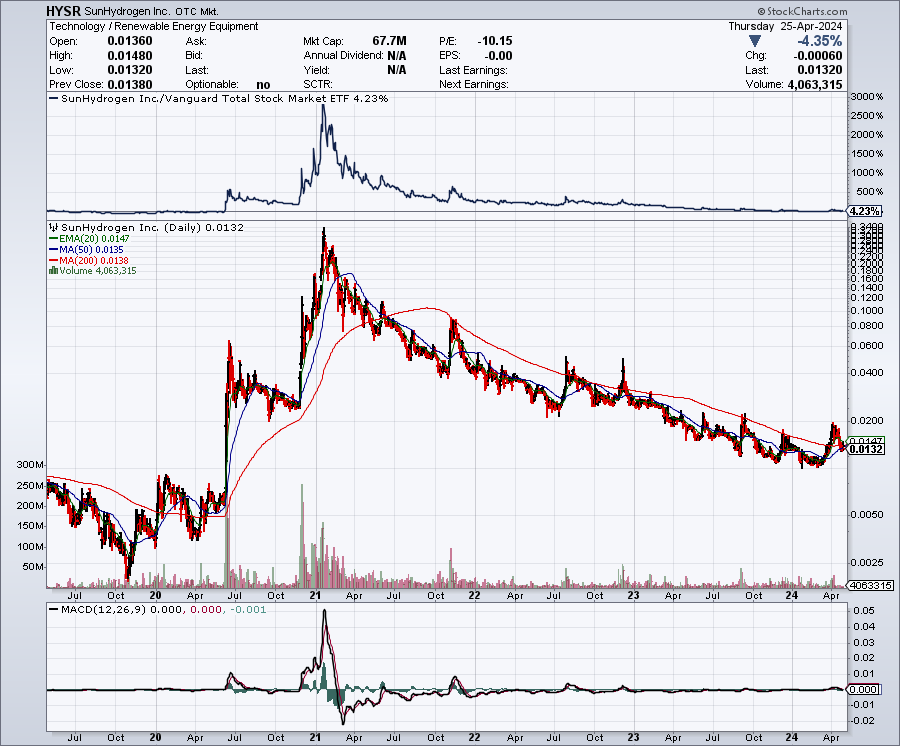Click the date Thursday 25-Apr-2024
900x746 pixels.
(785, 26)
